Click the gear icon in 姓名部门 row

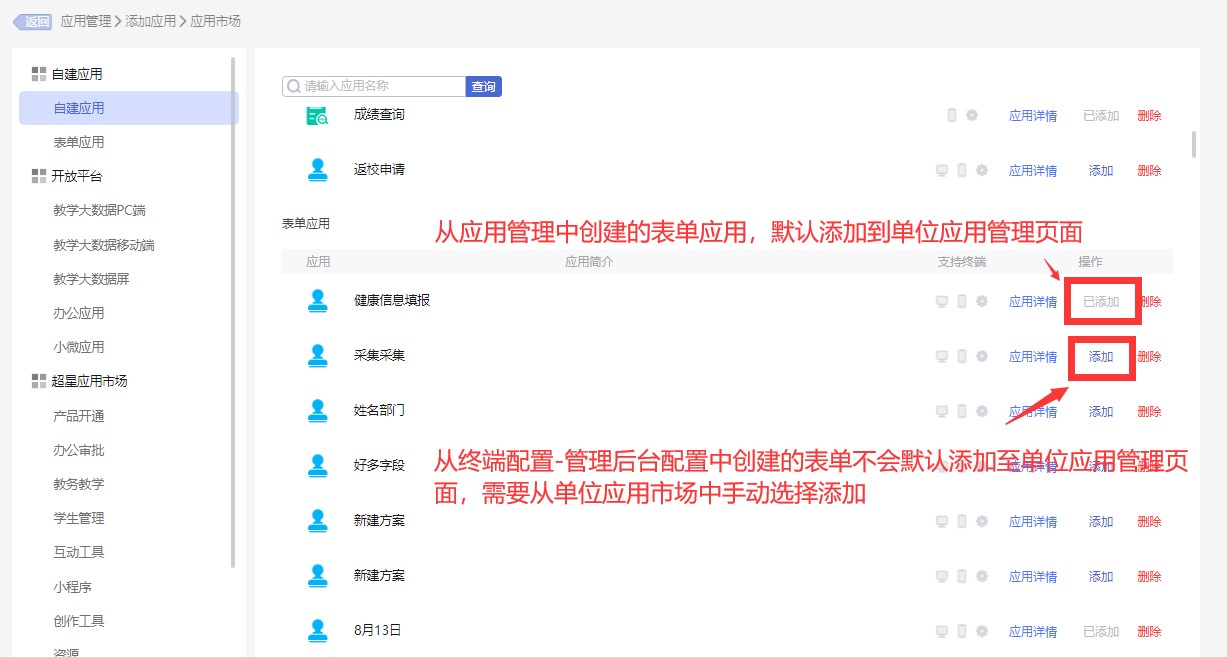pos(982,411)
